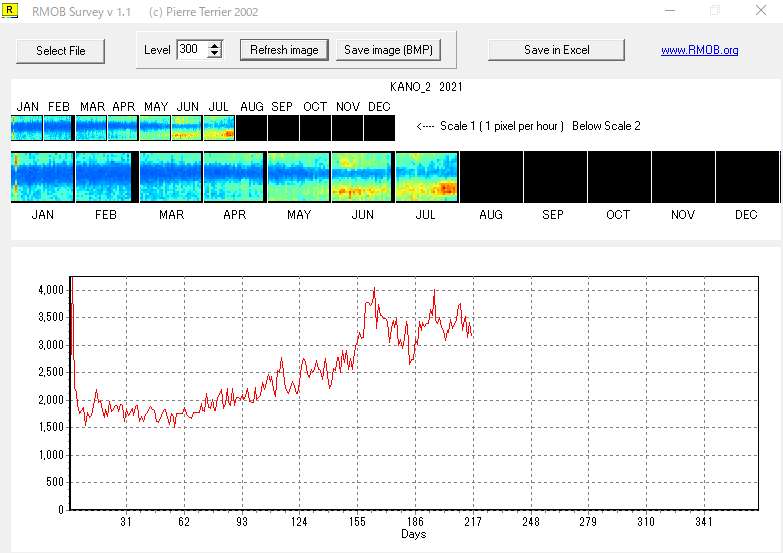Select the small JAN heatmap thumbnail
The height and width of the screenshot is (553, 783).
pos(26,128)
